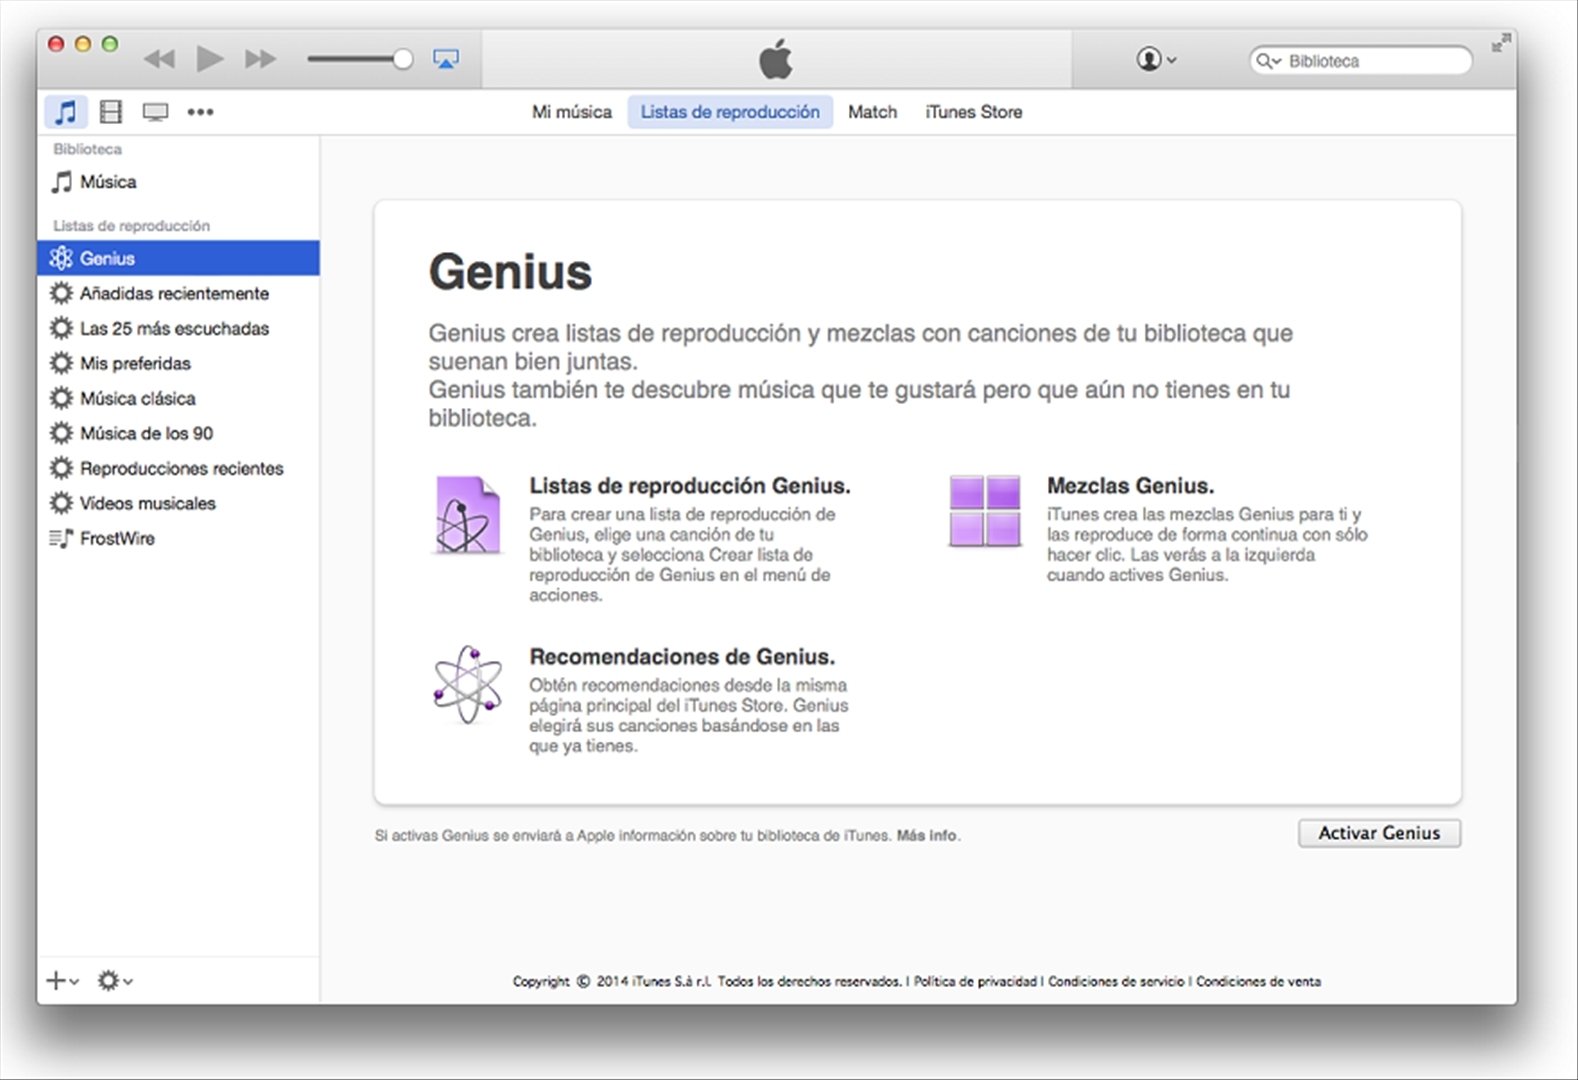Select Música in the Biblioteca sidebar
The height and width of the screenshot is (1080, 1578).
[x=179, y=182]
